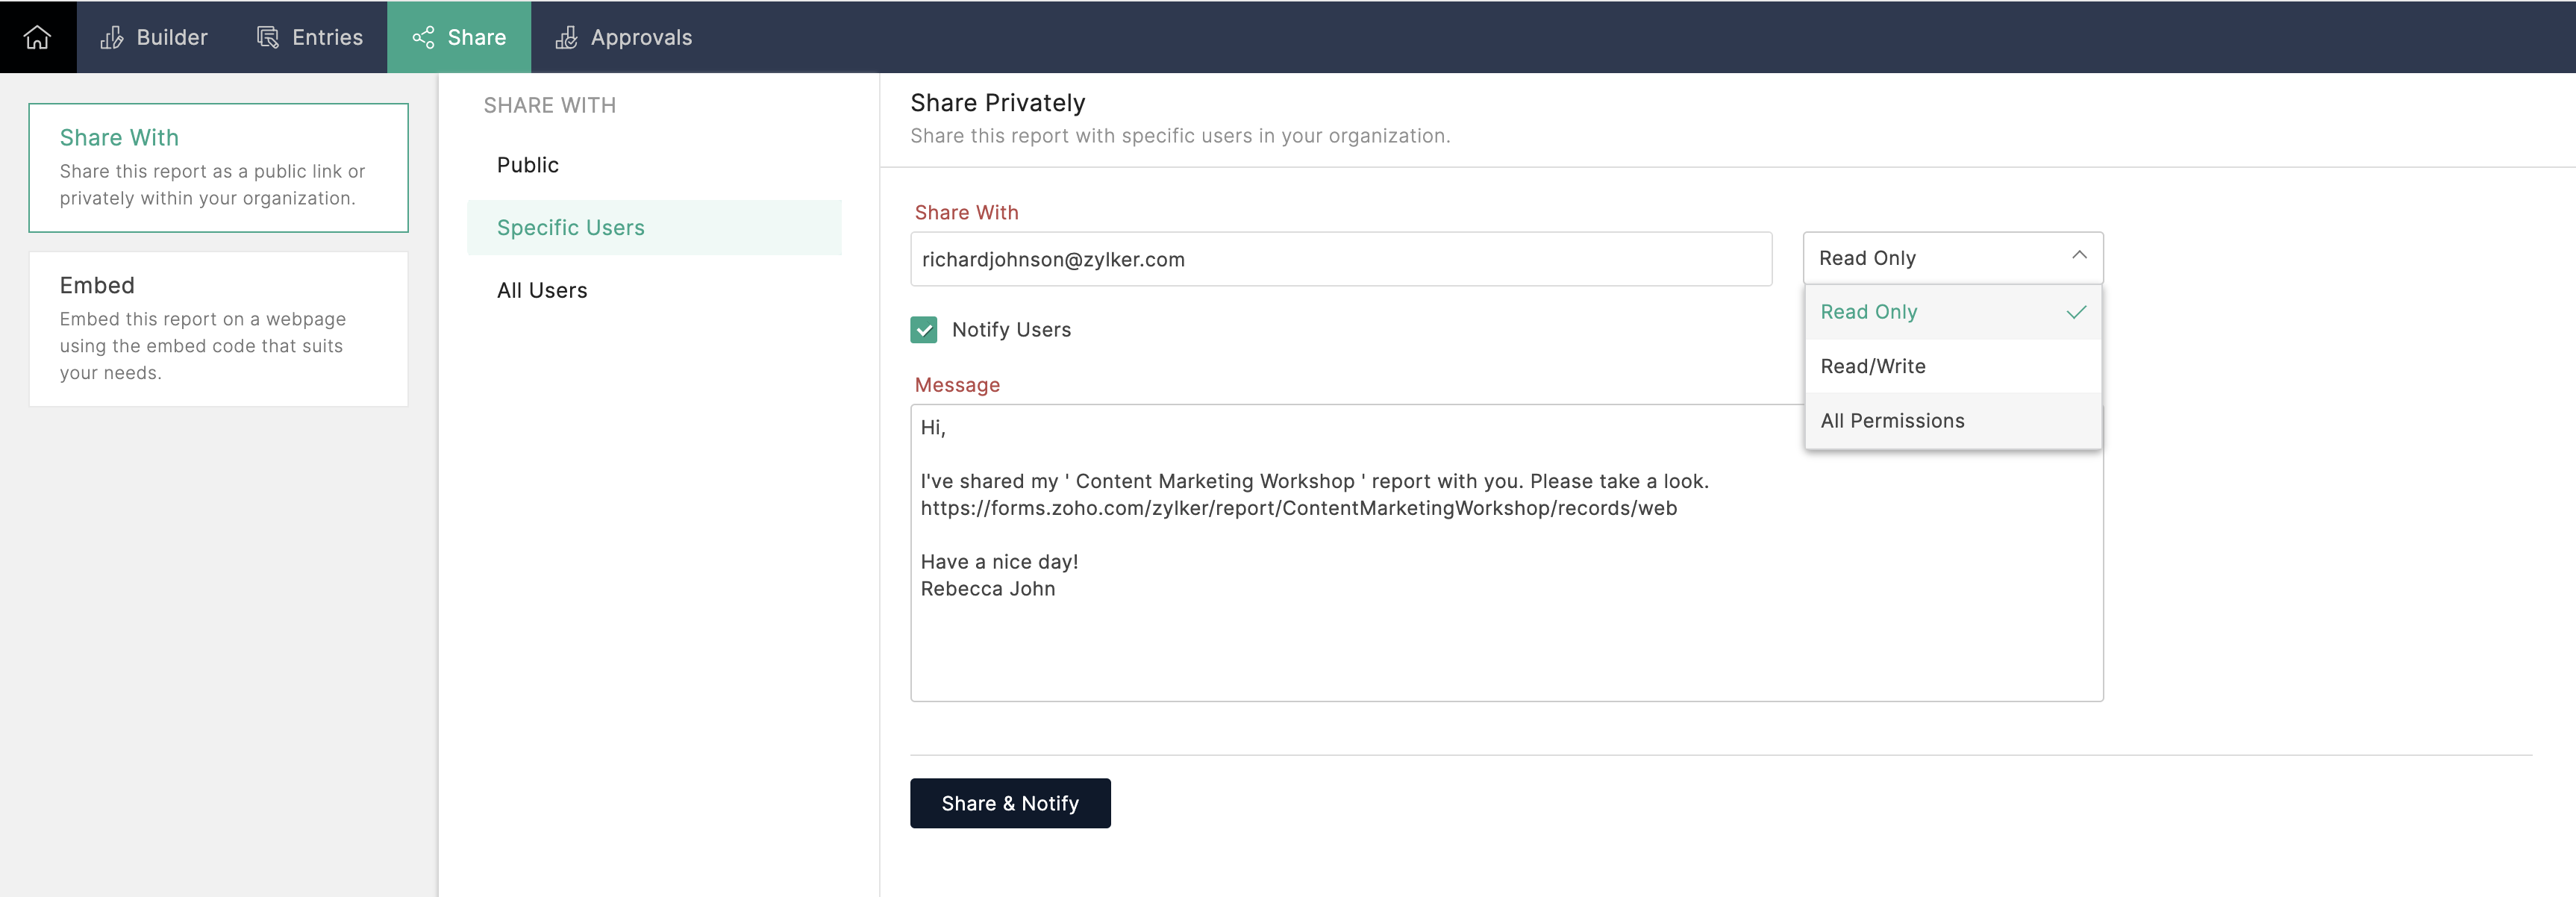Select All Permissions from dropdown
Viewport: 2576px width, 897px height.
tap(1891, 421)
